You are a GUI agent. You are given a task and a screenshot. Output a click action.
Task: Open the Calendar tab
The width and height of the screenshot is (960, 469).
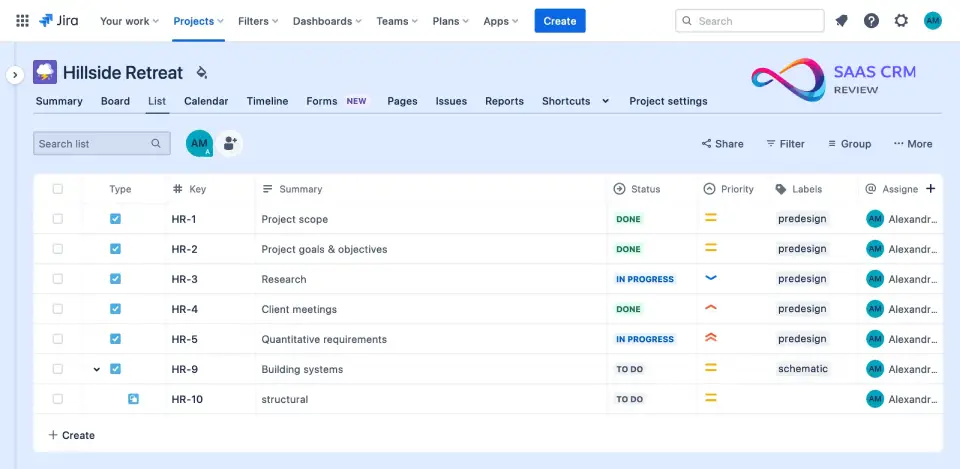pos(206,101)
